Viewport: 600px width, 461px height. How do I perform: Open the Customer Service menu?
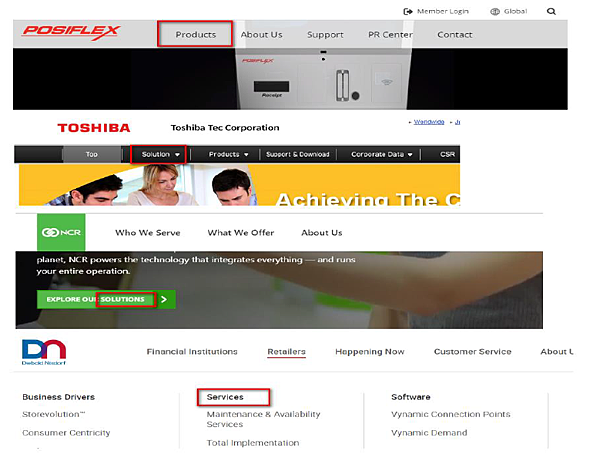tap(473, 352)
